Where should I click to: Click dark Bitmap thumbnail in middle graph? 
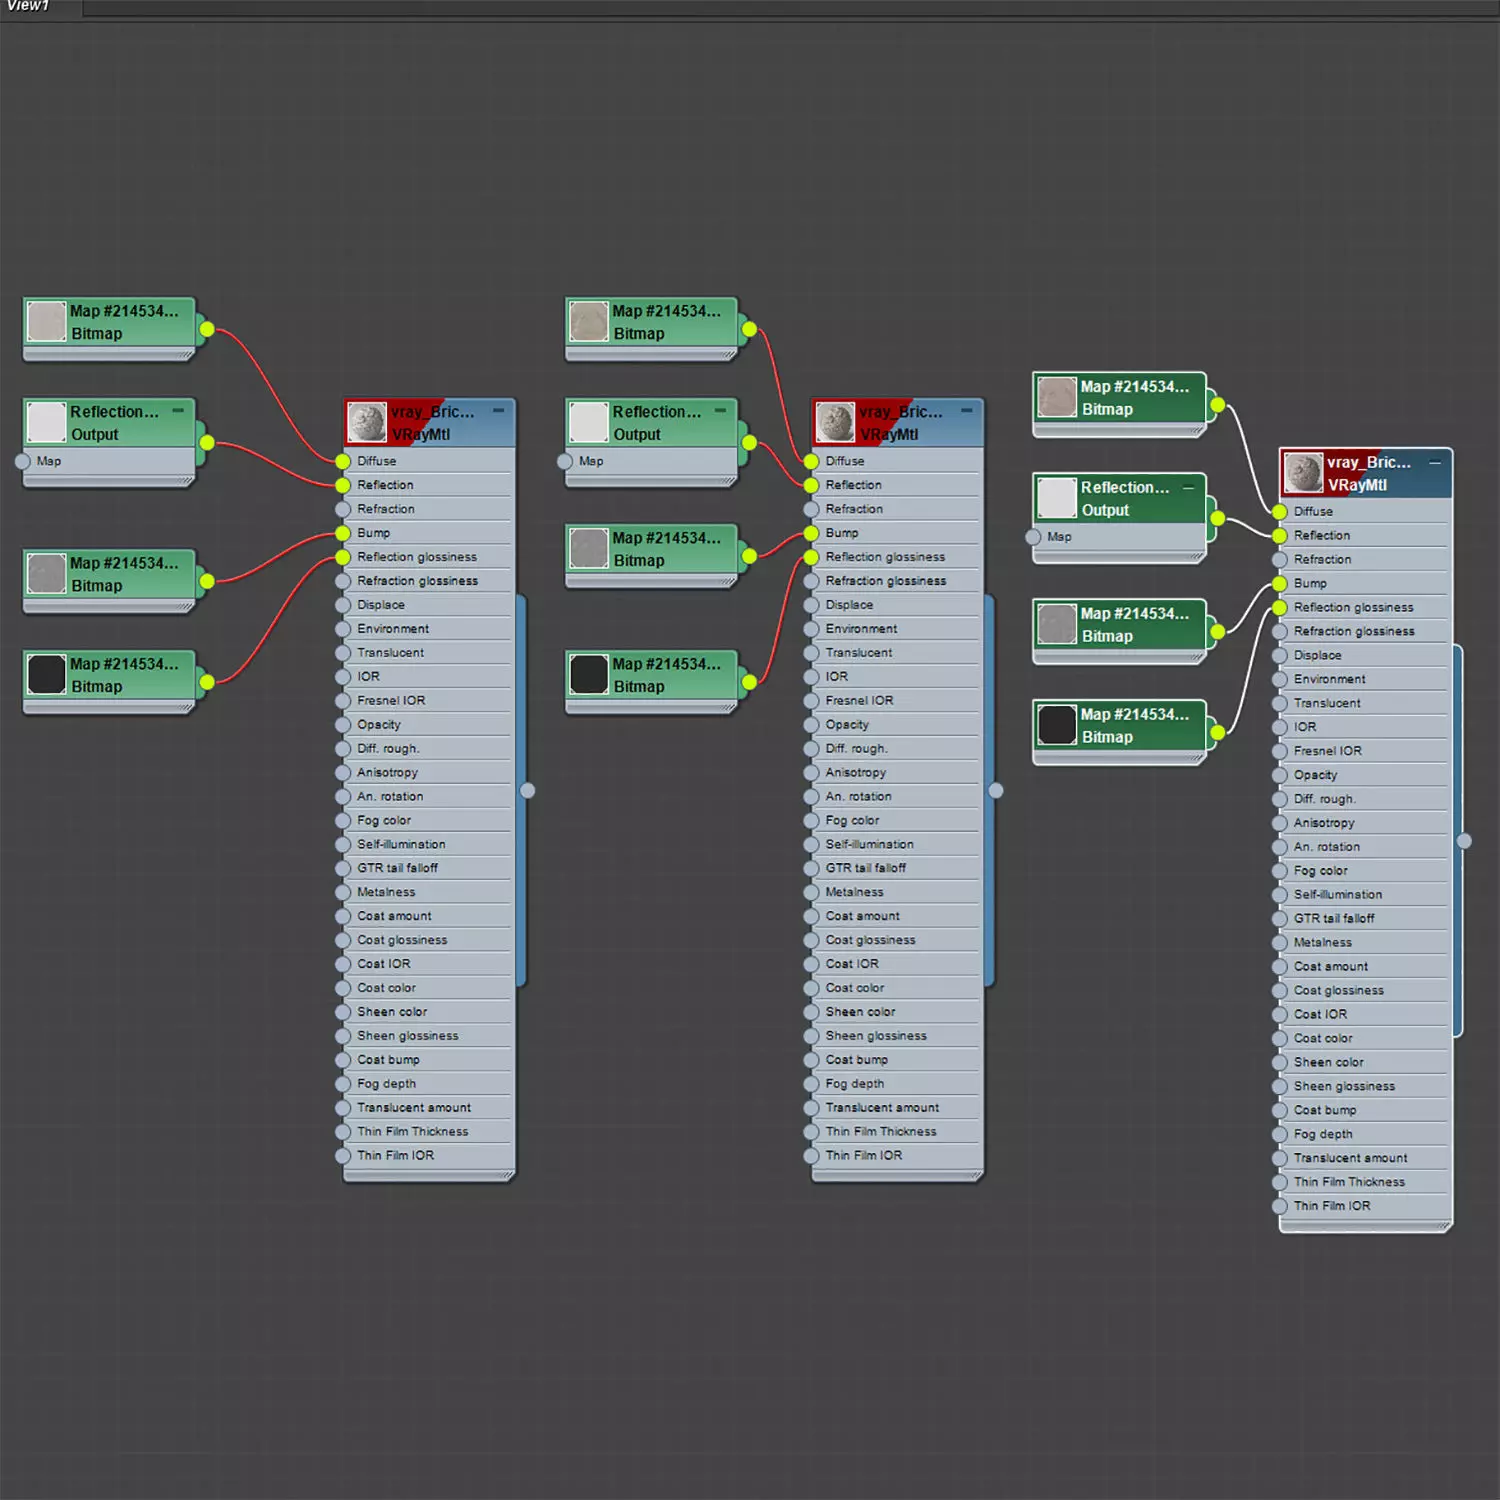click(x=589, y=675)
